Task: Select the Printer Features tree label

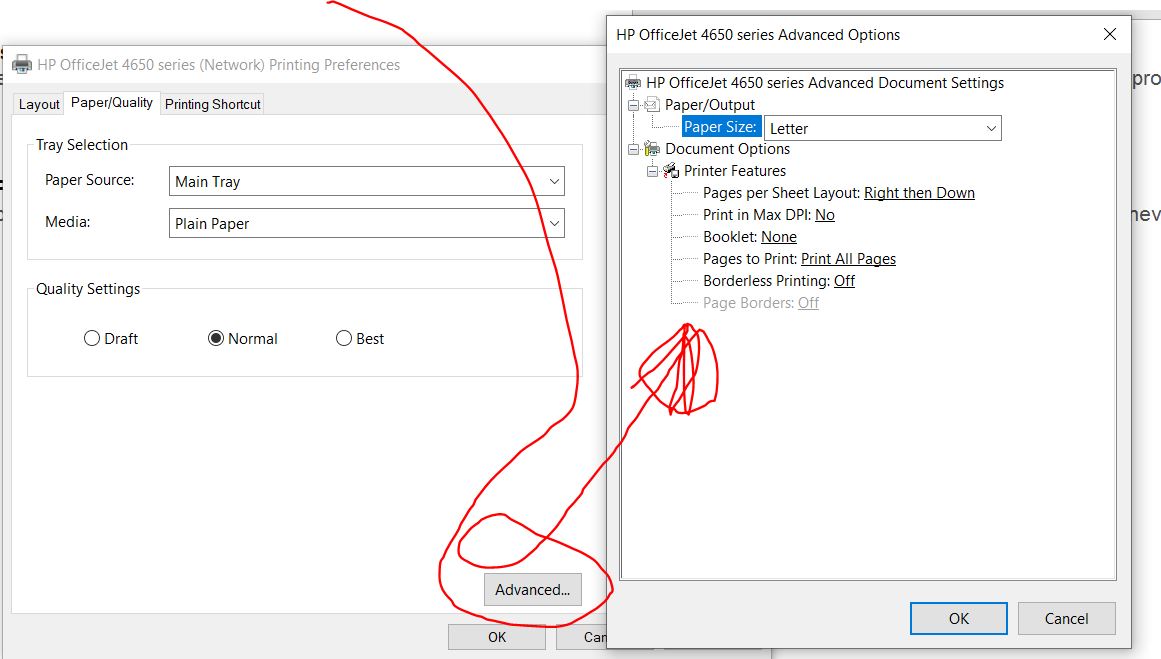Action: click(x=735, y=170)
